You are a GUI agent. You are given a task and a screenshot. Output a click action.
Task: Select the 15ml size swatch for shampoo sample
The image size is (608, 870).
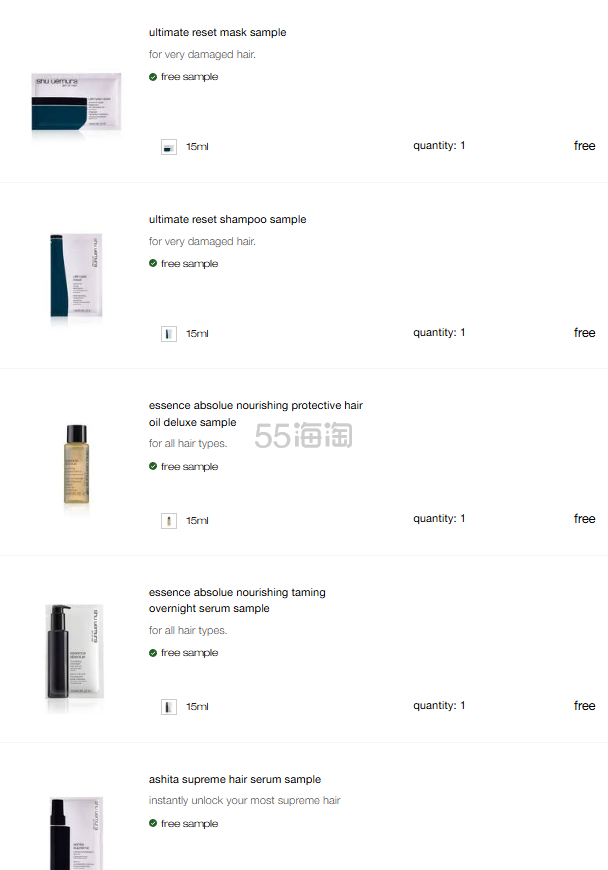click(x=169, y=334)
